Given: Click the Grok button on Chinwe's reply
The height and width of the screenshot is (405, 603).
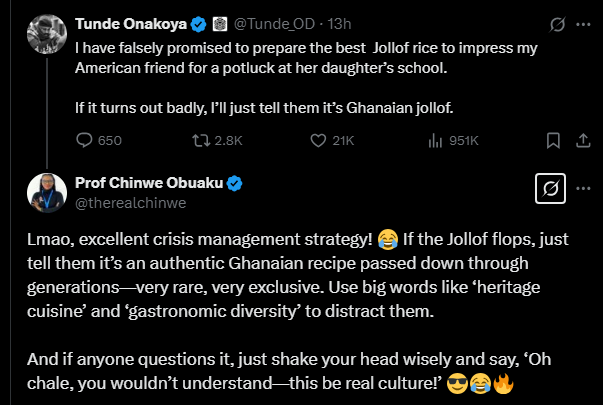Looking at the screenshot, I should click(x=550, y=188).
